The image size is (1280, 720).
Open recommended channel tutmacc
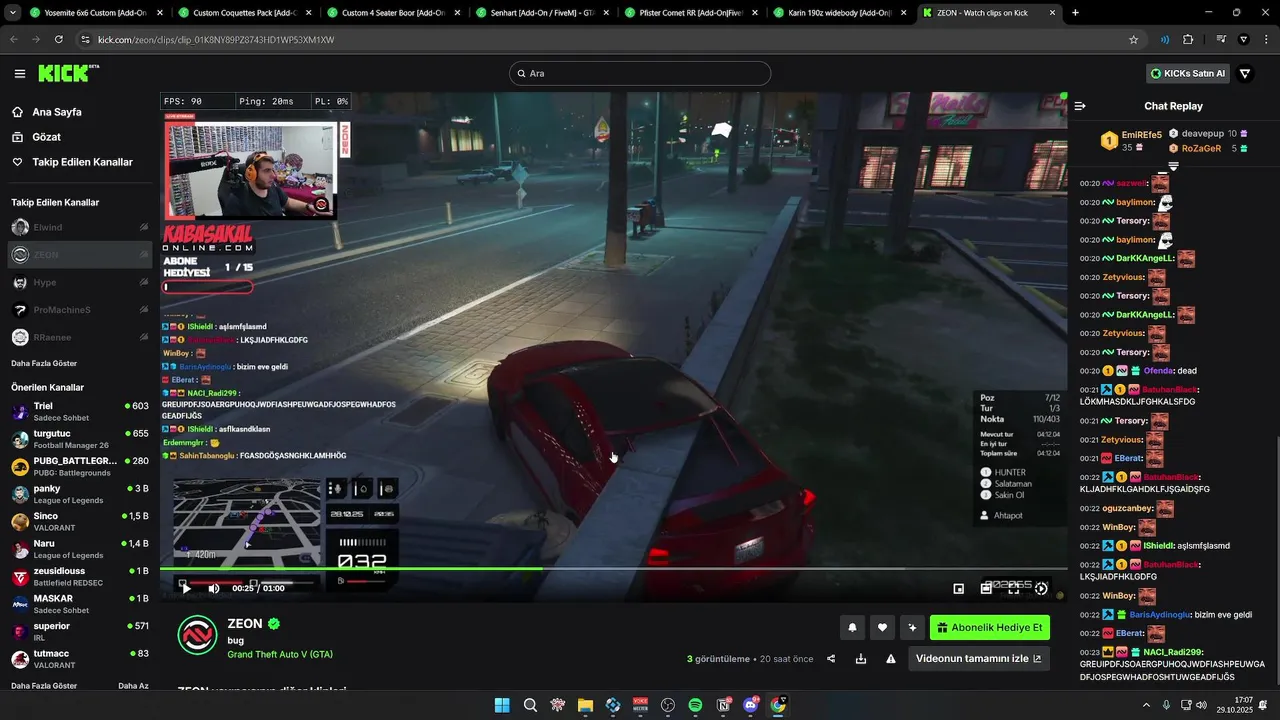(80, 658)
